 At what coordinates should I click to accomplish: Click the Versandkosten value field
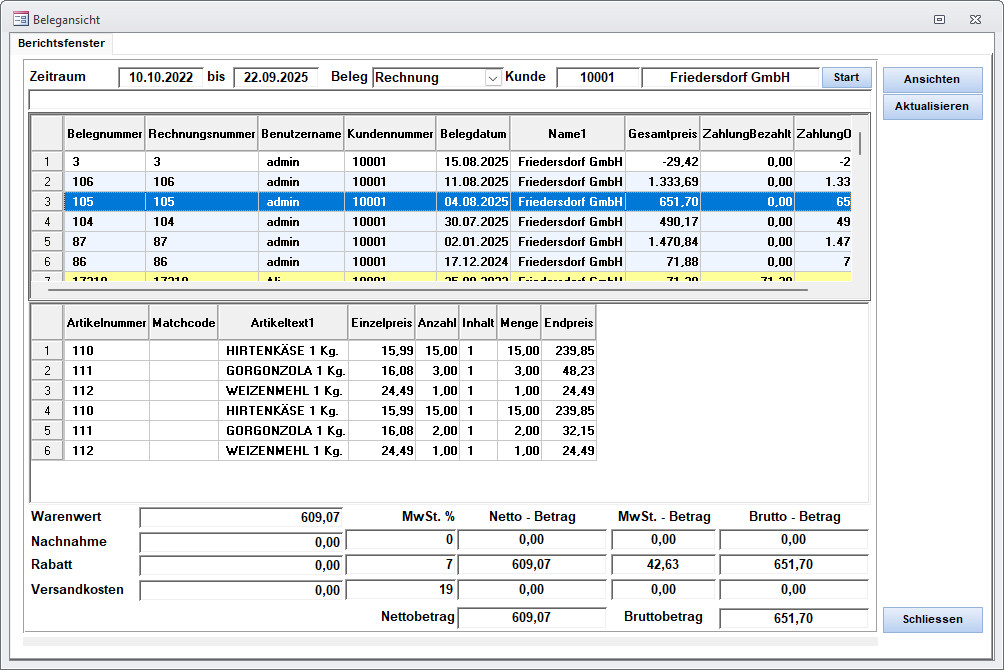(241, 590)
